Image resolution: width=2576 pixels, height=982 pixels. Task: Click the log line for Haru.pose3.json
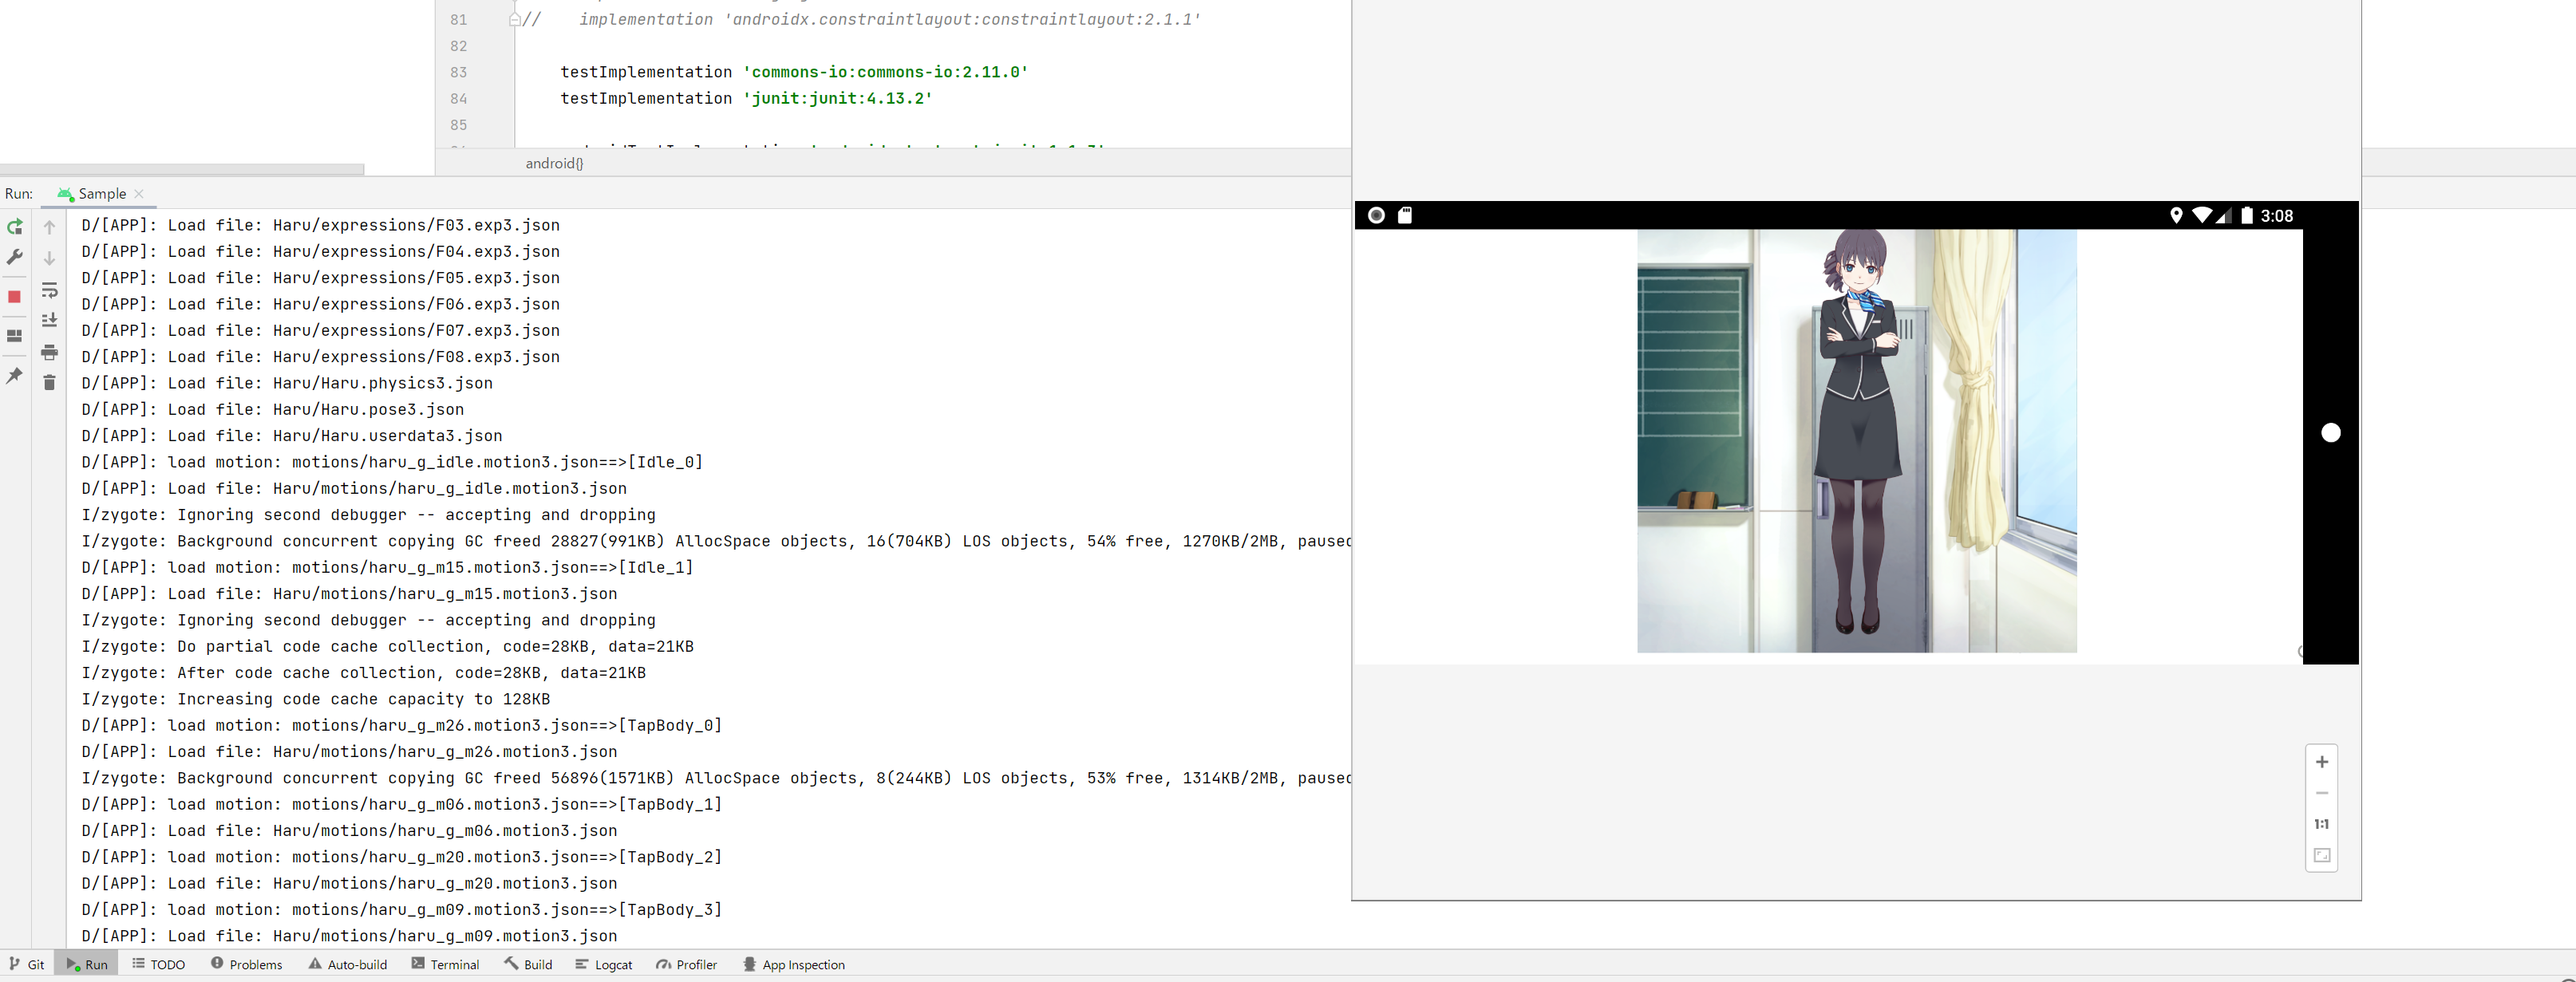click(273, 409)
